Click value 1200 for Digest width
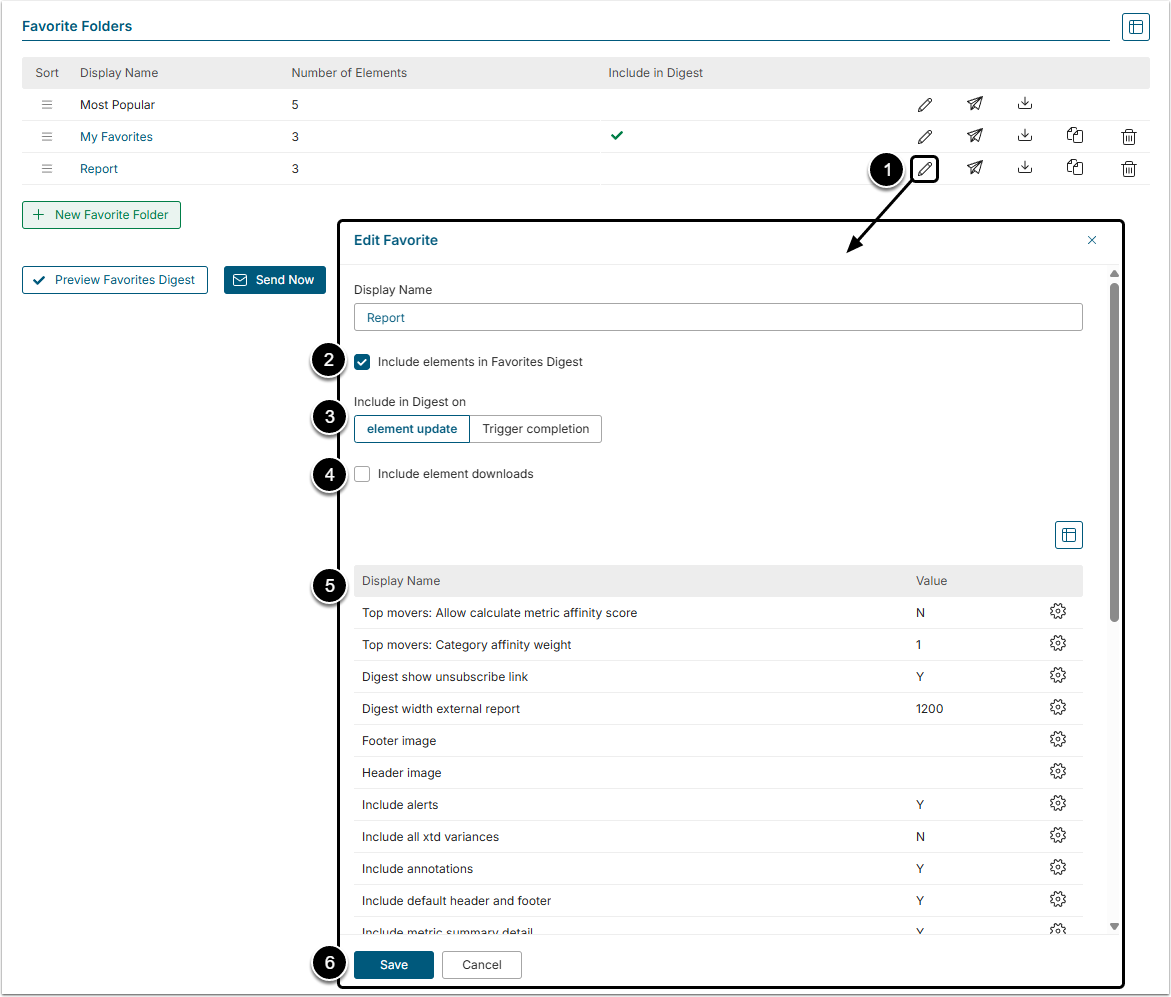 (x=929, y=709)
